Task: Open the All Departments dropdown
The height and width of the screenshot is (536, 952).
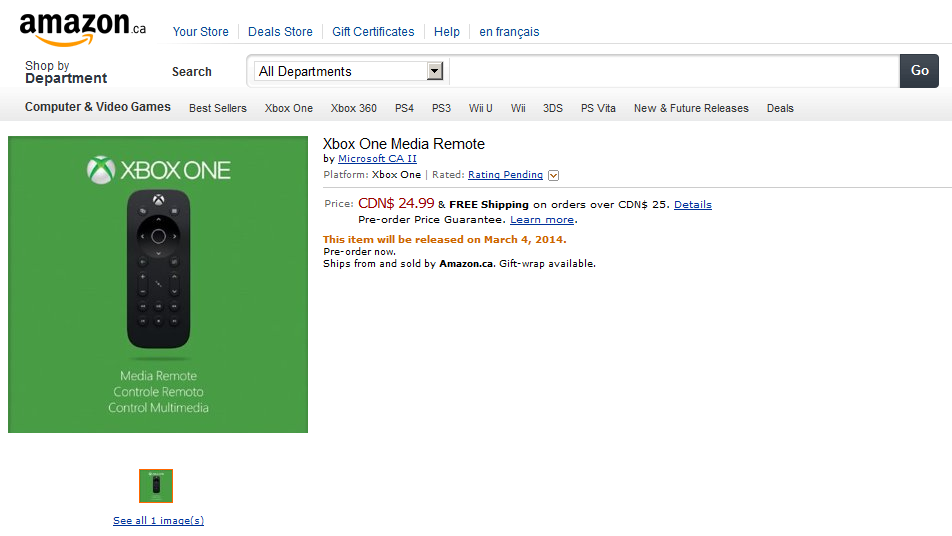Action: (x=349, y=71)
